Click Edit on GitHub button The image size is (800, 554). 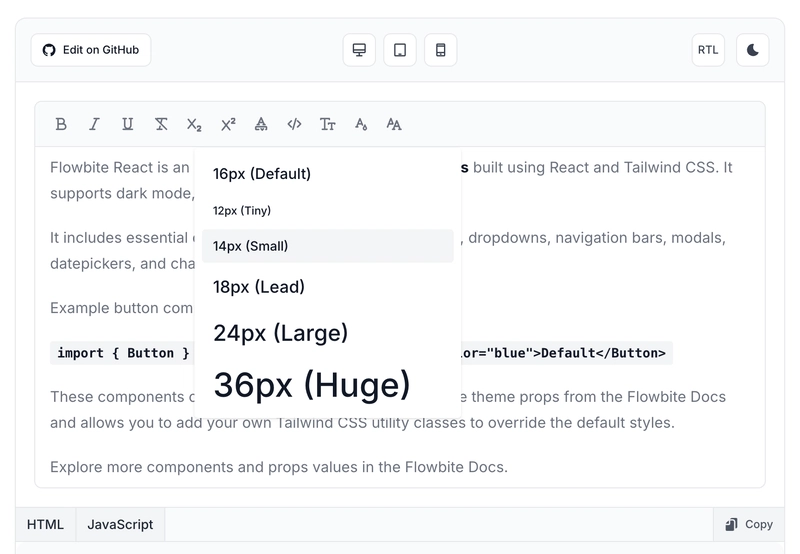pos(91,50)
